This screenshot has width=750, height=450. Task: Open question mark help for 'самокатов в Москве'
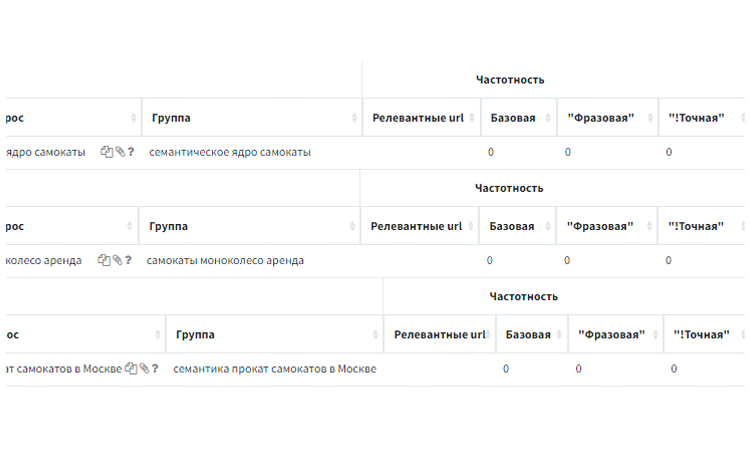[155, 368]
